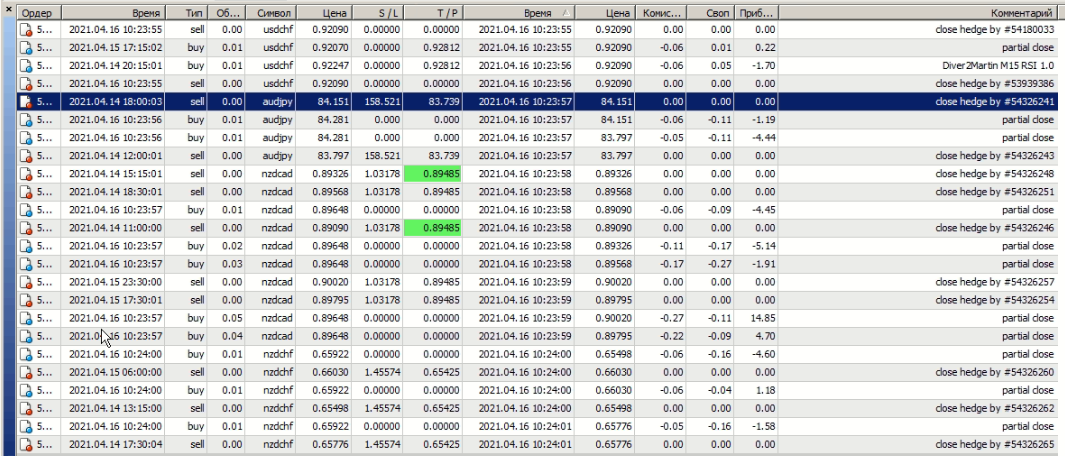1065x456 pixels.
Task: Click order icon in row #54180033
Action: [x=26, y=30]
